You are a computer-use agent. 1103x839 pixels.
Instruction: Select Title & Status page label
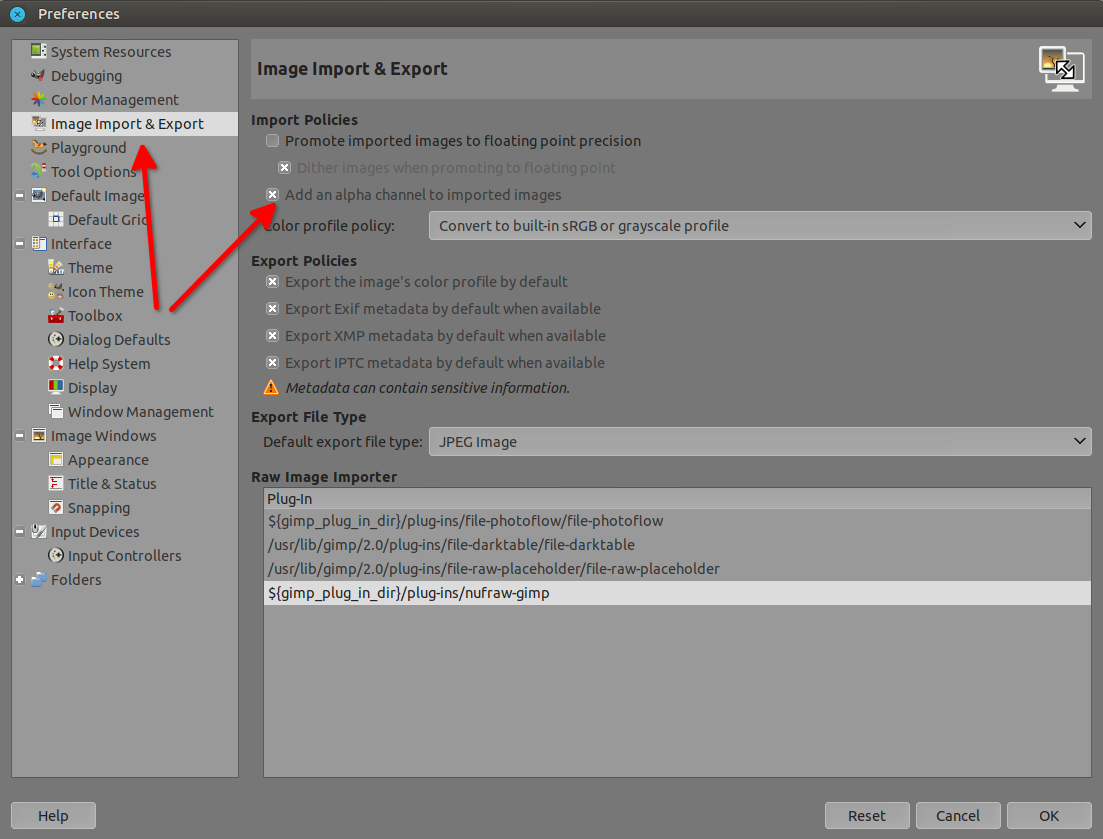(112, 484)
